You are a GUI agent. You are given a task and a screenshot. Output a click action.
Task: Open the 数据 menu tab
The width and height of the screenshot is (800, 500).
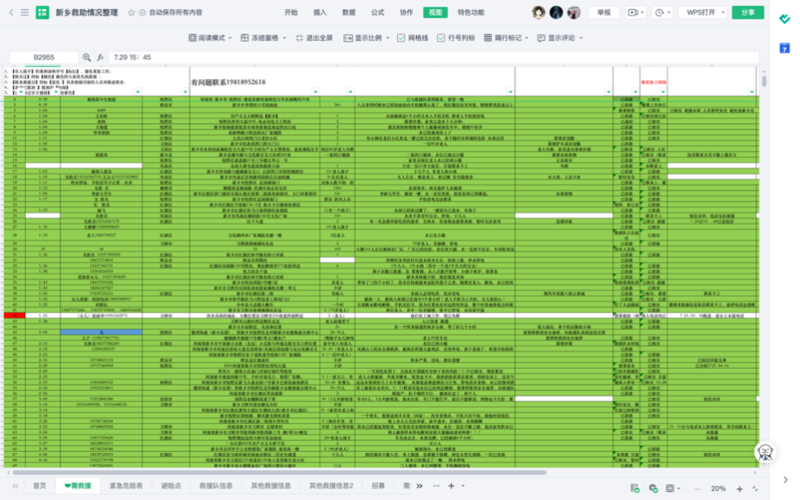[348, 13]
